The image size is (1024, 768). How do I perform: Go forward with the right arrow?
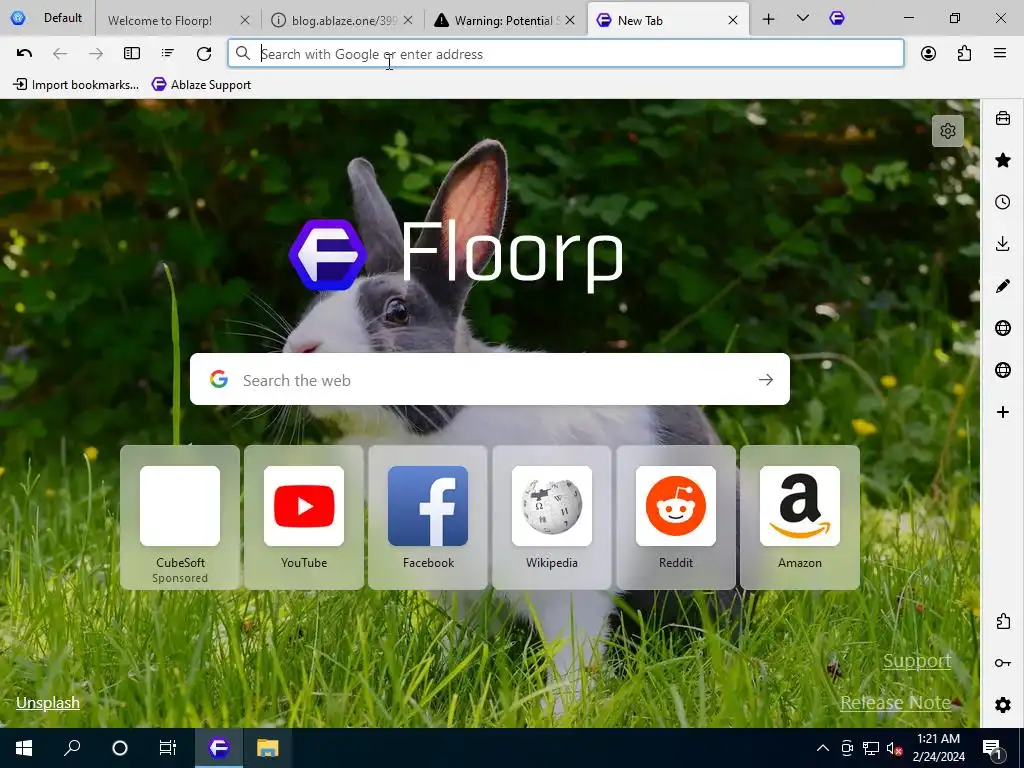96,54
